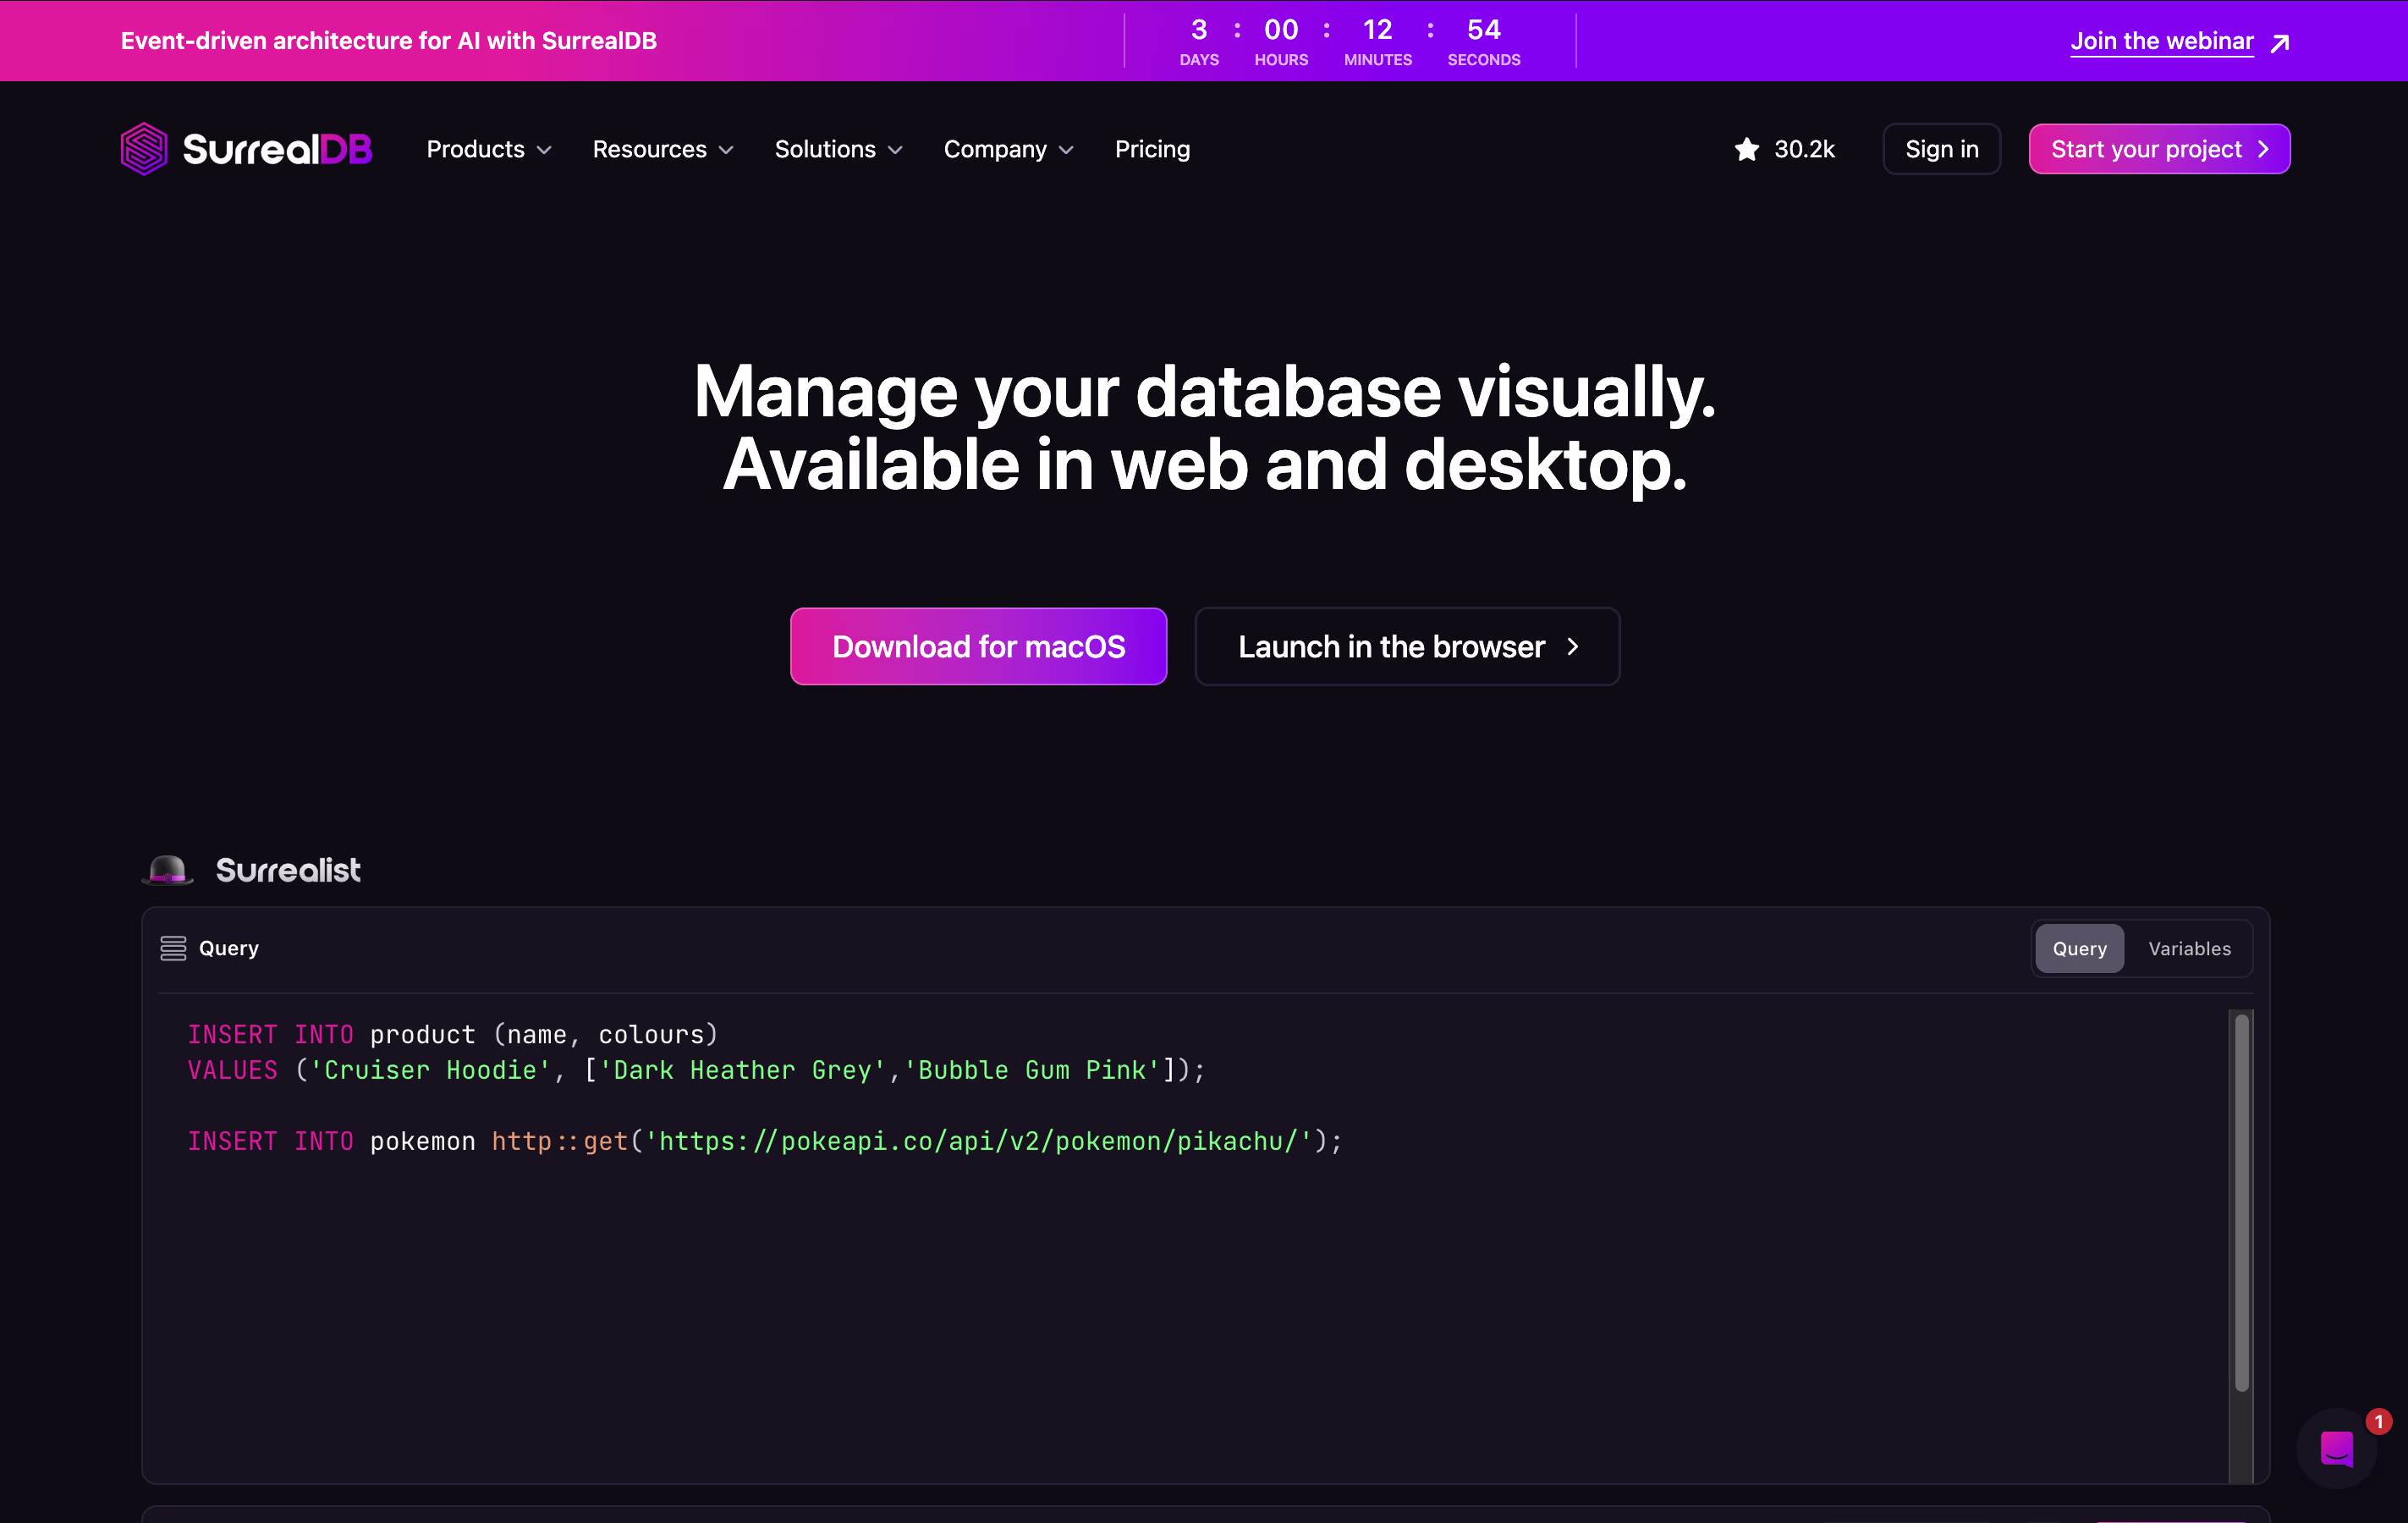Select the Query toggle option
The width and height of the screenshot is (2408, 1523).
pos(2079,948)
